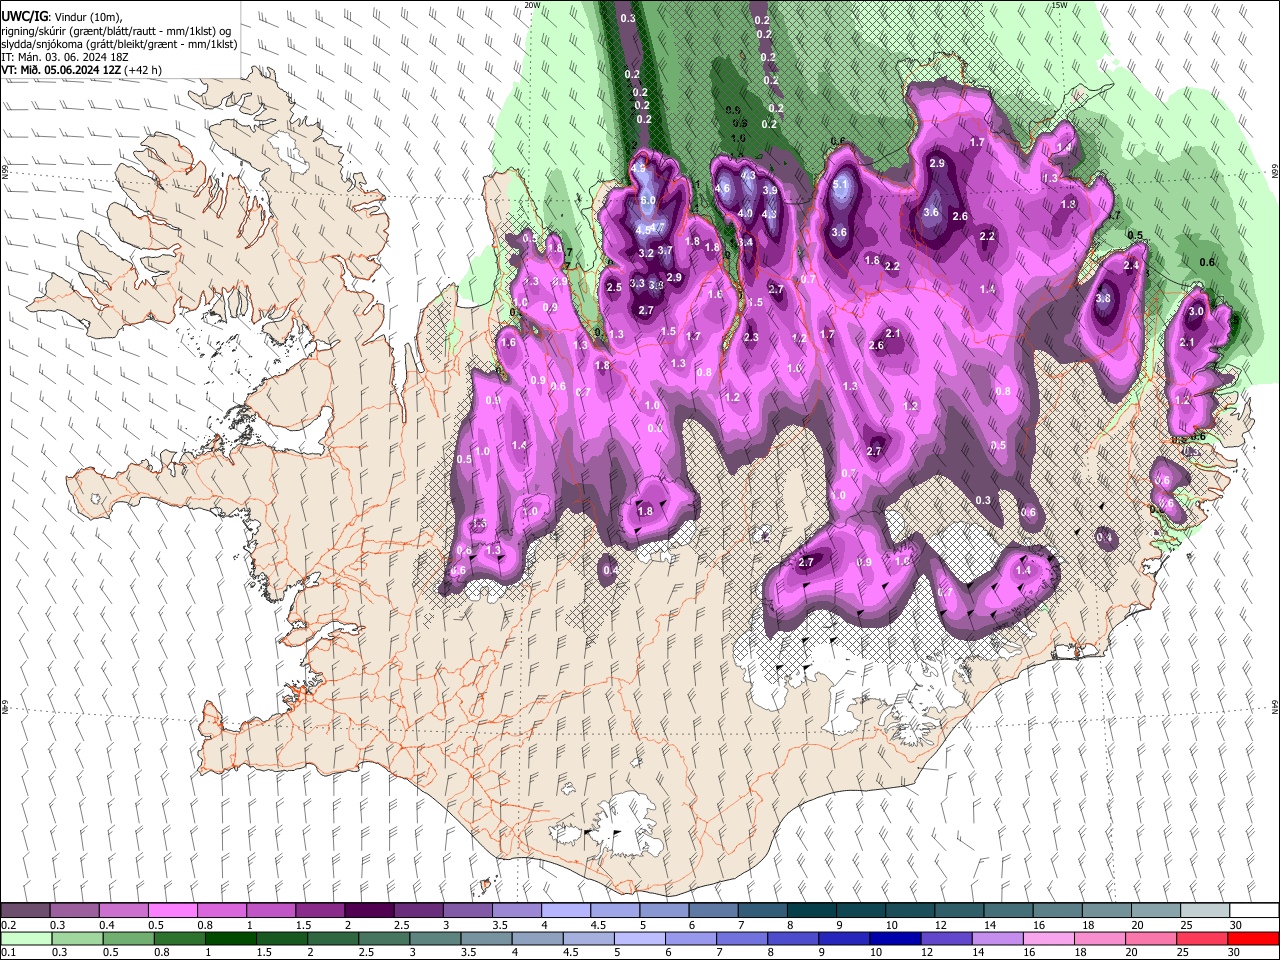
Task: Click the 'VT: Mið. 05.06.2024 12Z (+42 h)' line
Action: click(x=82, y=70)
